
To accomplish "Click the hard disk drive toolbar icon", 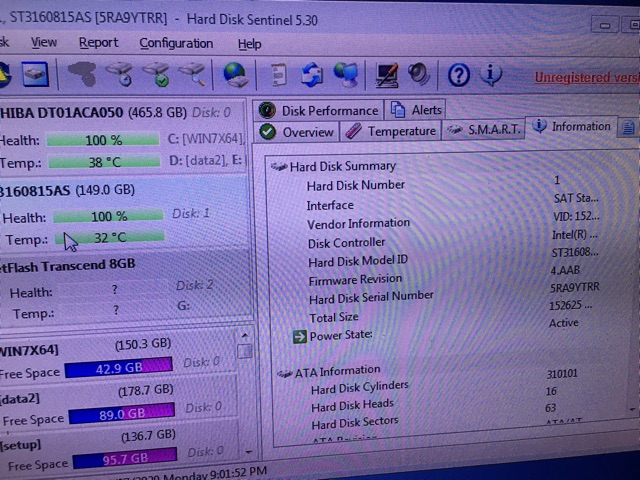I will (x=36, y=75).
